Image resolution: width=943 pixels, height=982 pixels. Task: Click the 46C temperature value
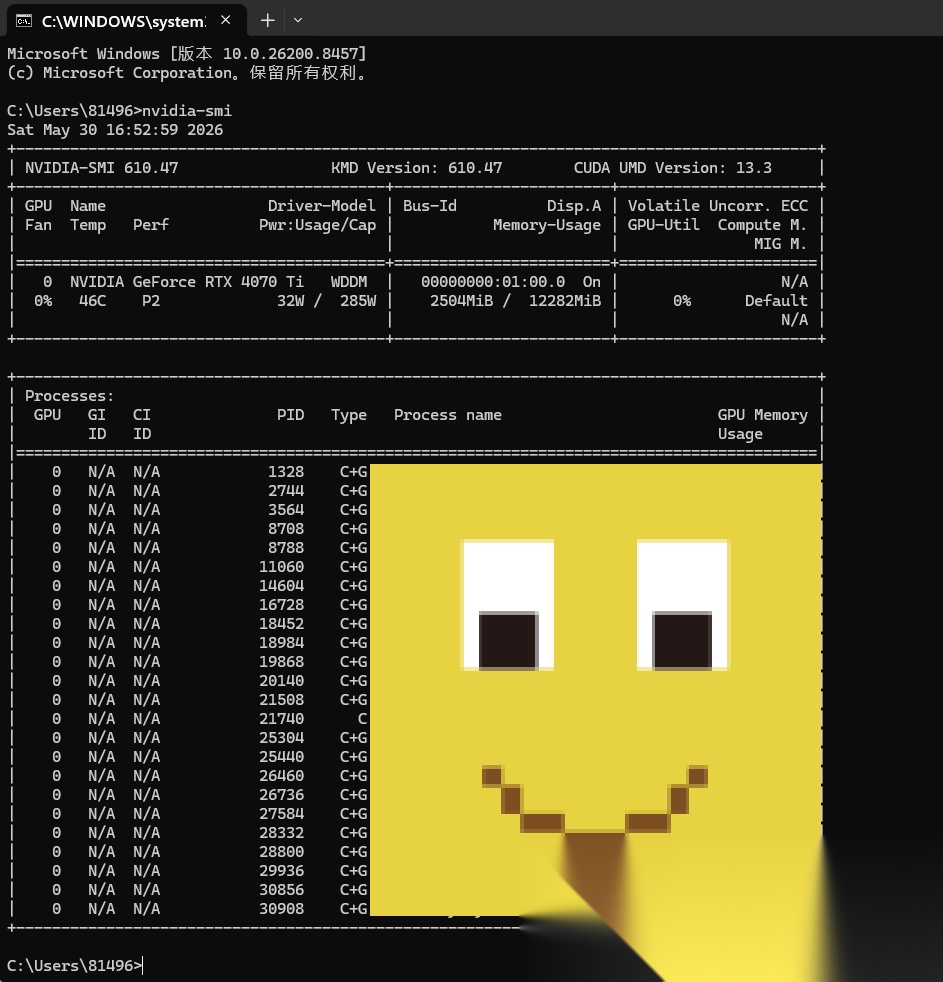[92, 301]
